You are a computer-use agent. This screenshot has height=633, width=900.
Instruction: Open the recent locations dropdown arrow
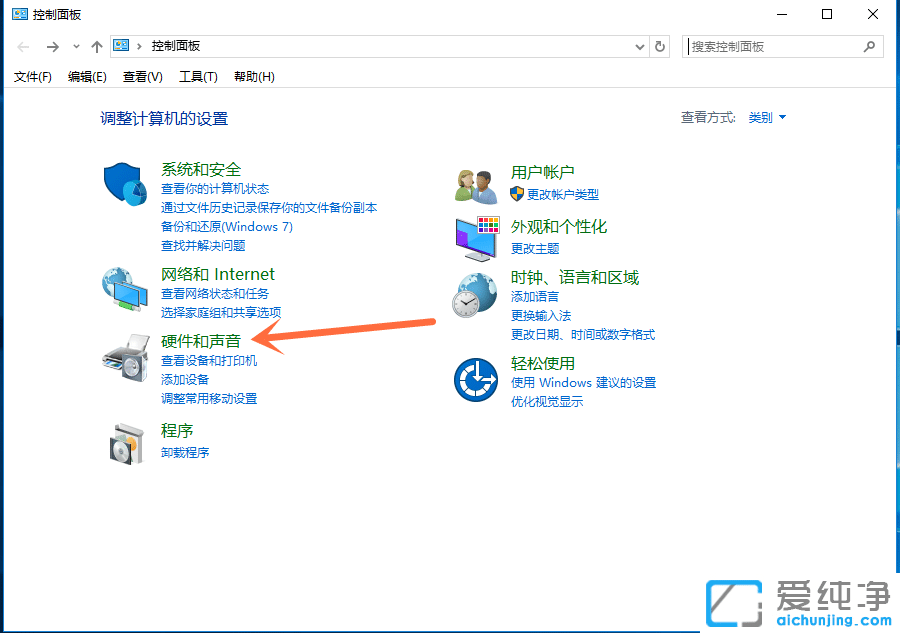click(76, 46)
